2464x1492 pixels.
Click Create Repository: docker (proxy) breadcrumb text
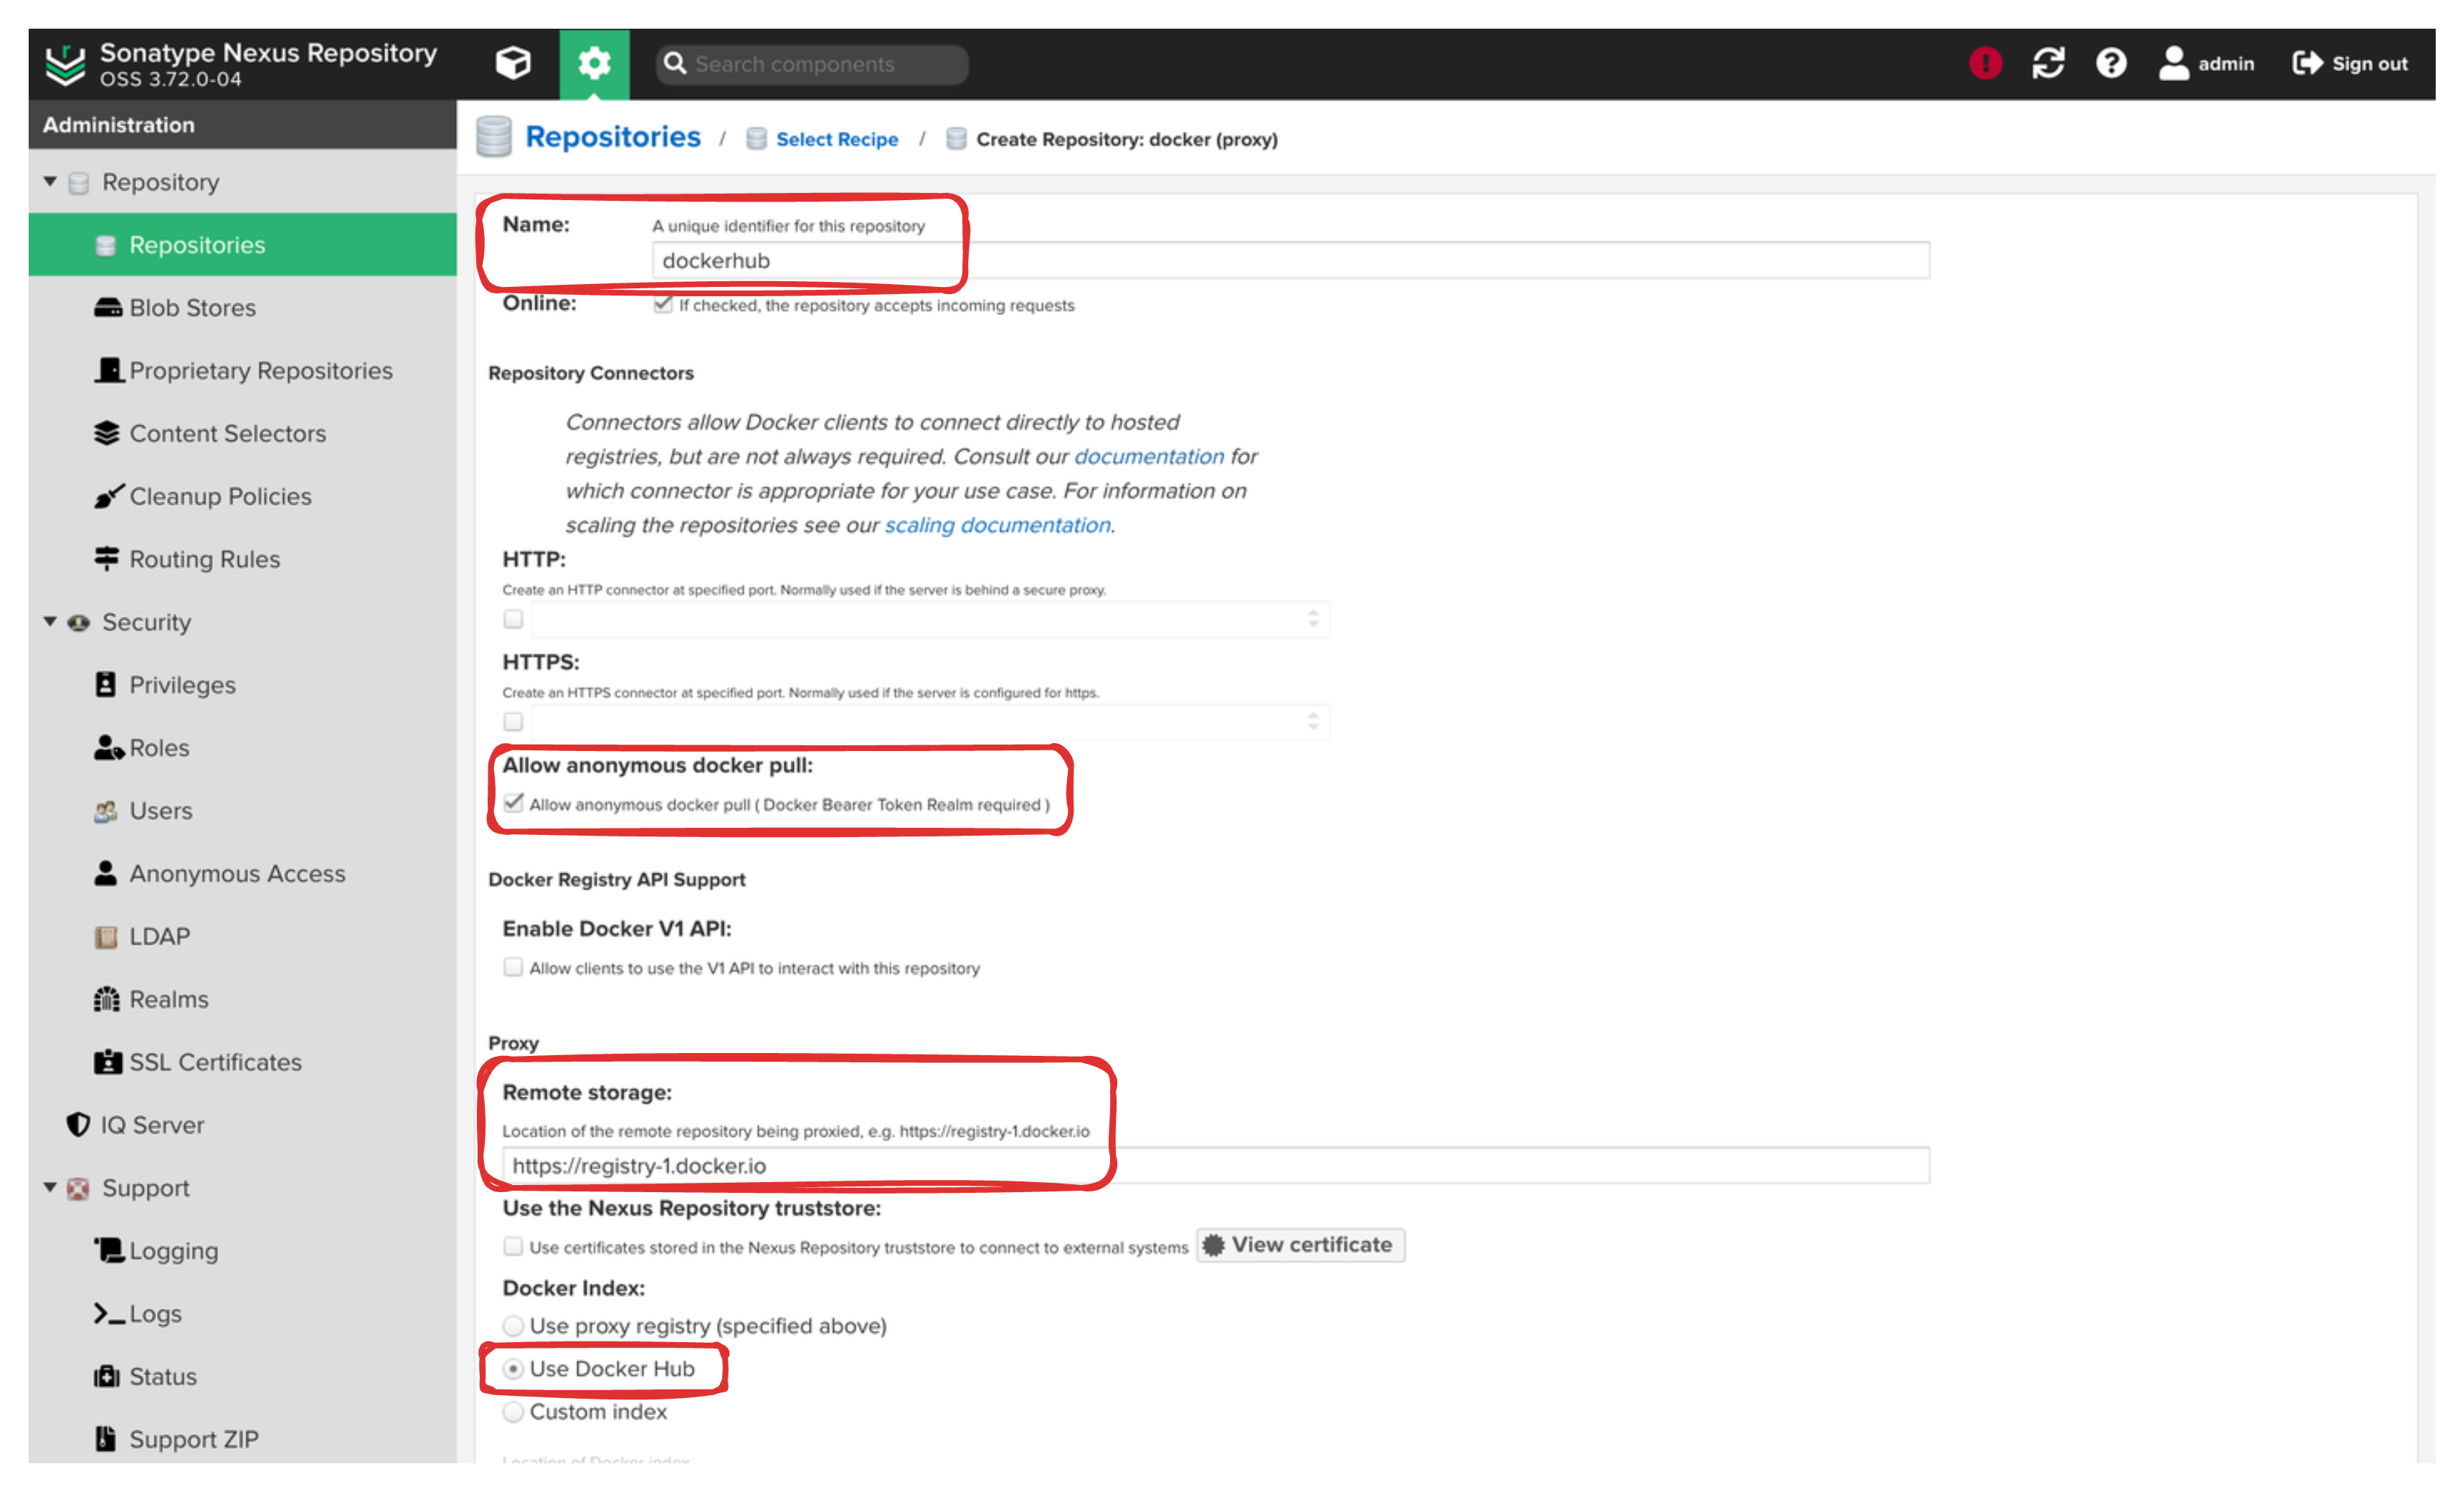pos(1127,140)
